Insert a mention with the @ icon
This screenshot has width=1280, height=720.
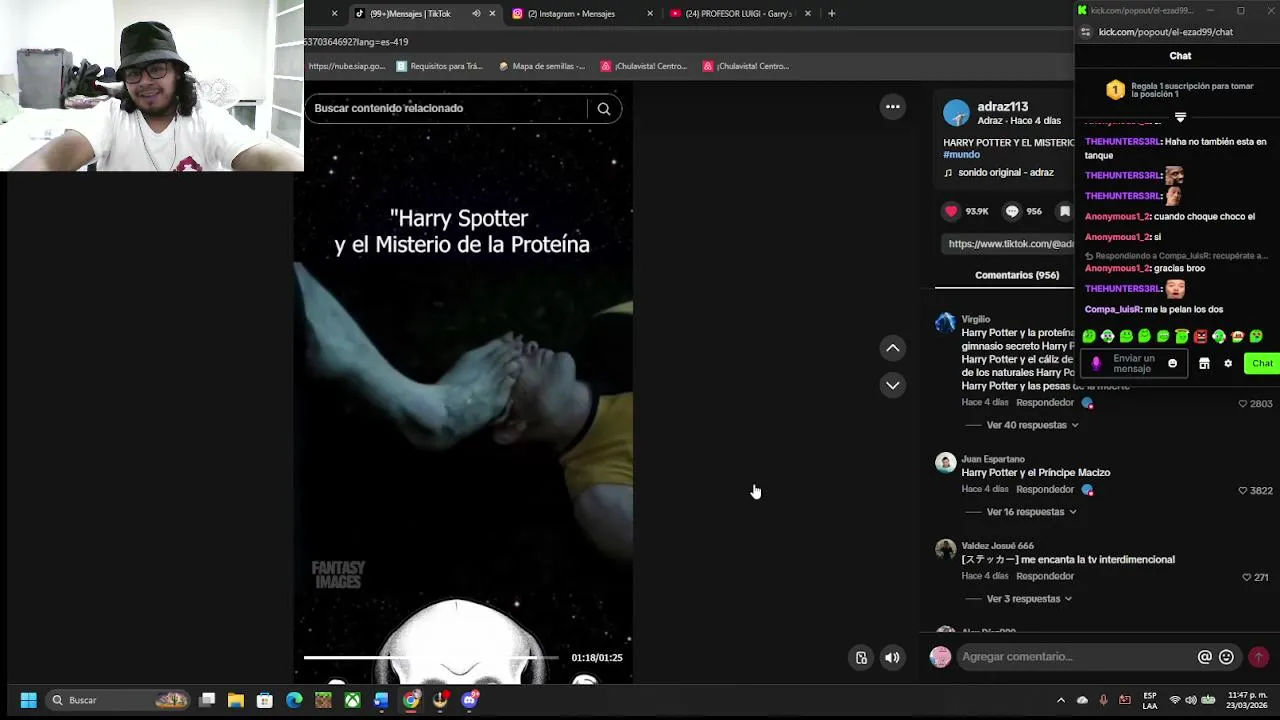coord(1205,657)
